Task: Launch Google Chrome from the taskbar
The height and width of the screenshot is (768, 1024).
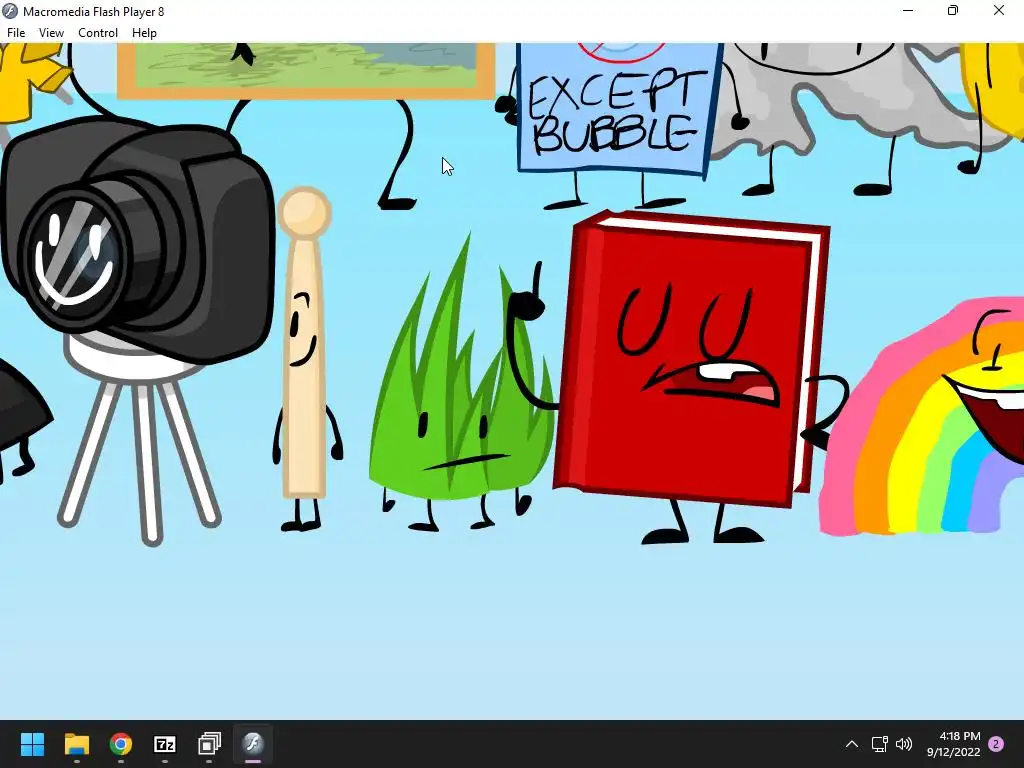Action: (x=121, y=744)
